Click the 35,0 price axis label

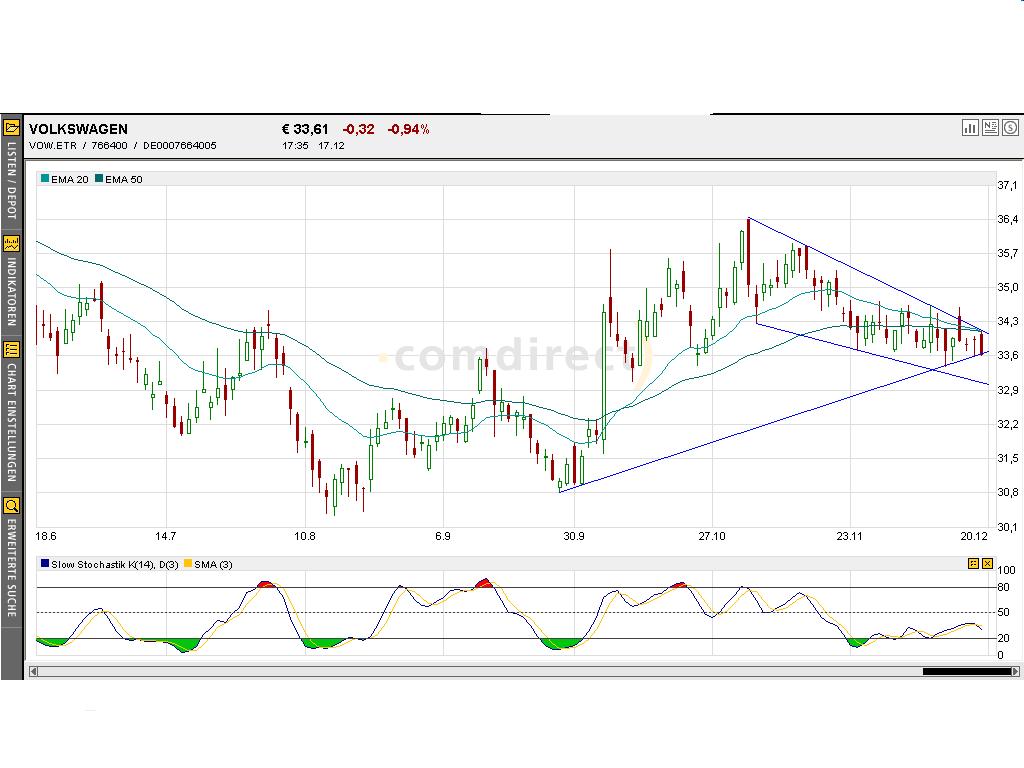(1007, 287)
